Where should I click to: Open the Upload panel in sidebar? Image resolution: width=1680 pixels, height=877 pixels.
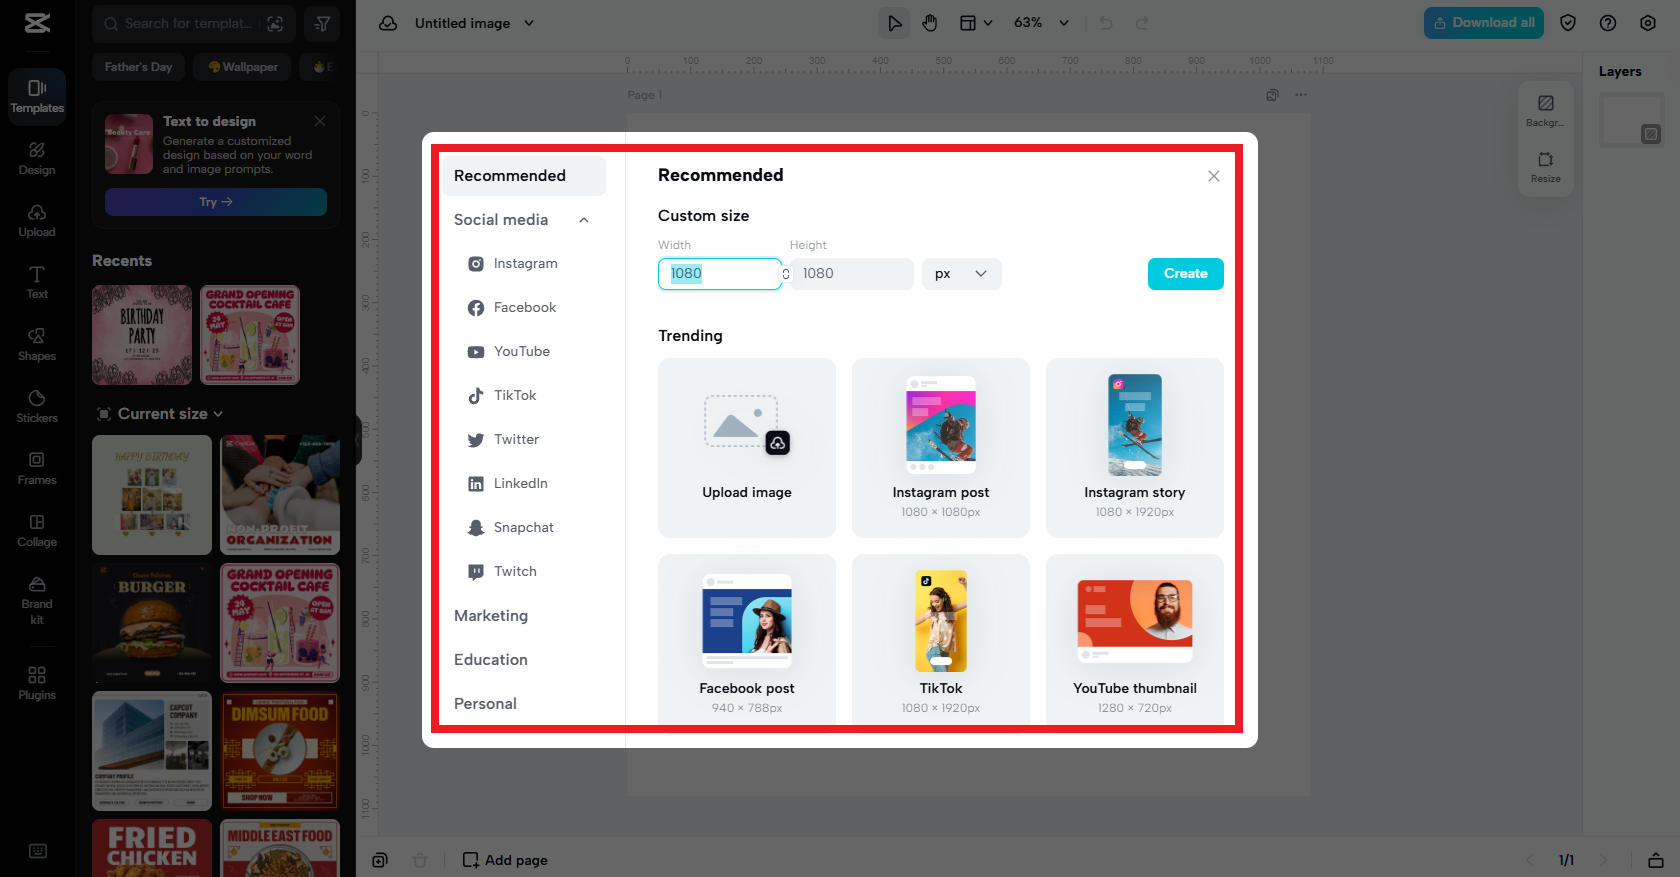[x=37, y=221]
